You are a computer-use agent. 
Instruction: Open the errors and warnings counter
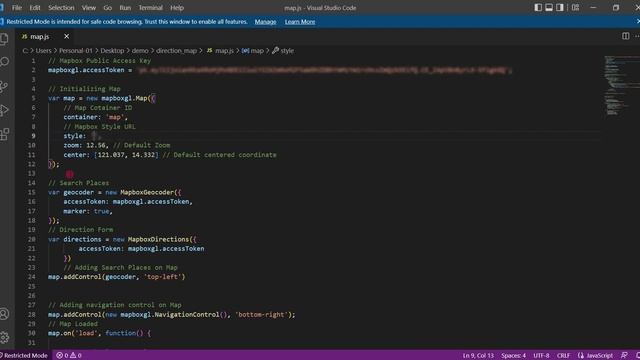(69, 356)
